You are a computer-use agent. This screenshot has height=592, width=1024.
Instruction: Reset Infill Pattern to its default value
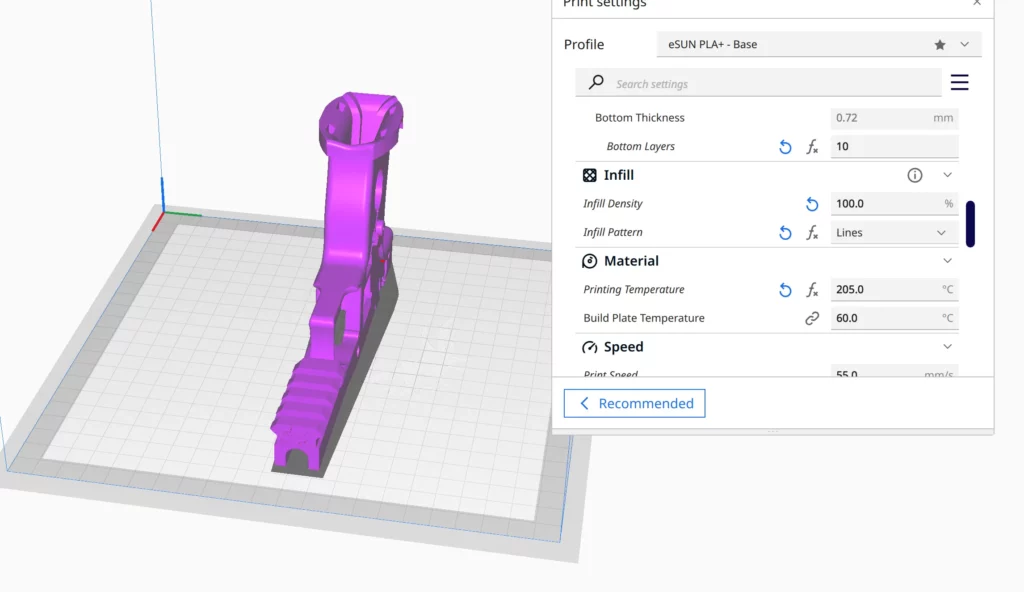coord(784,232)
